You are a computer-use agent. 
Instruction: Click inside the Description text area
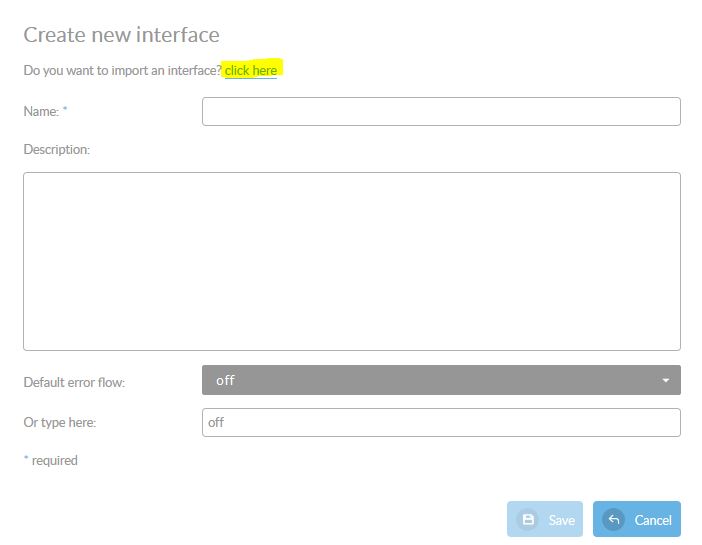[351, 261]
